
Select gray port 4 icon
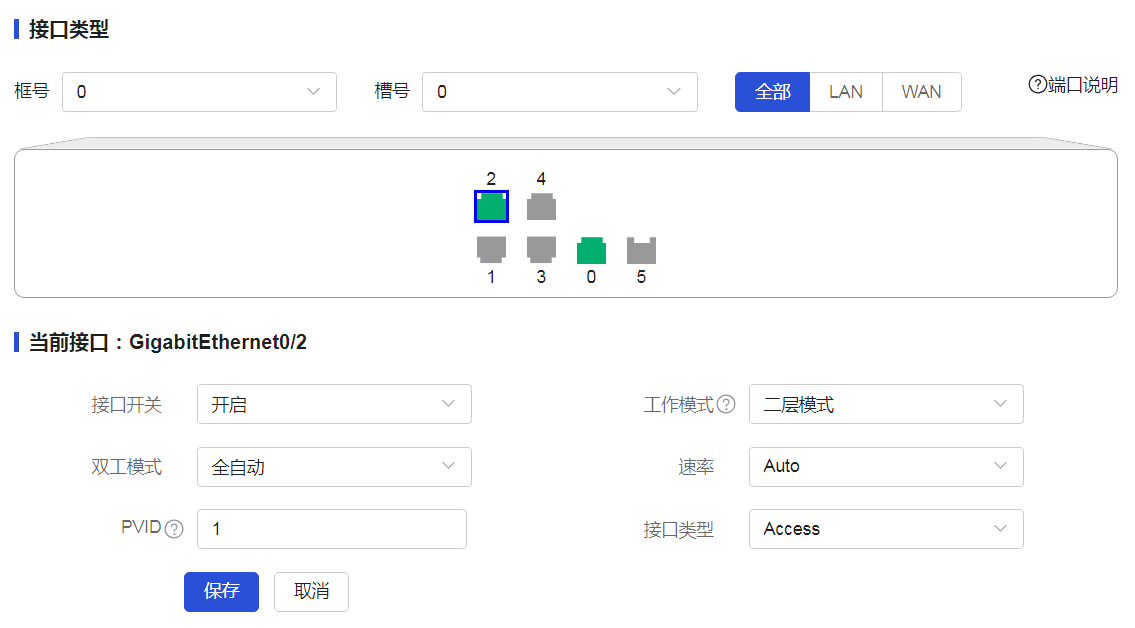[541, 207]
